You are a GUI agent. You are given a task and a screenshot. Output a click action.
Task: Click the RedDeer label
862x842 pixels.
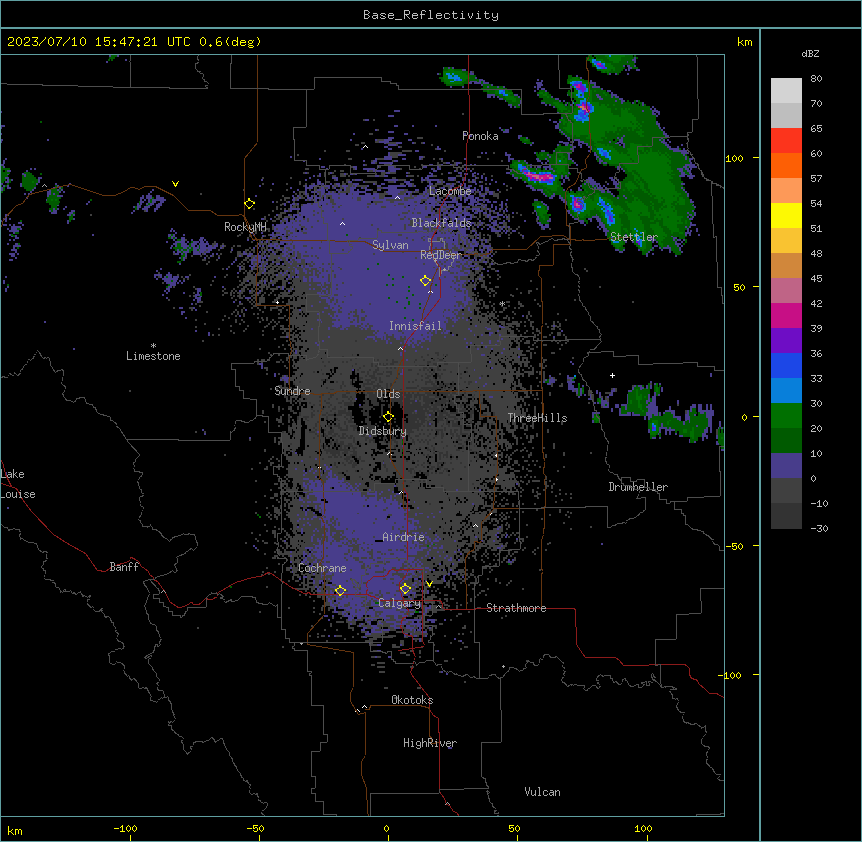(441, 255)
